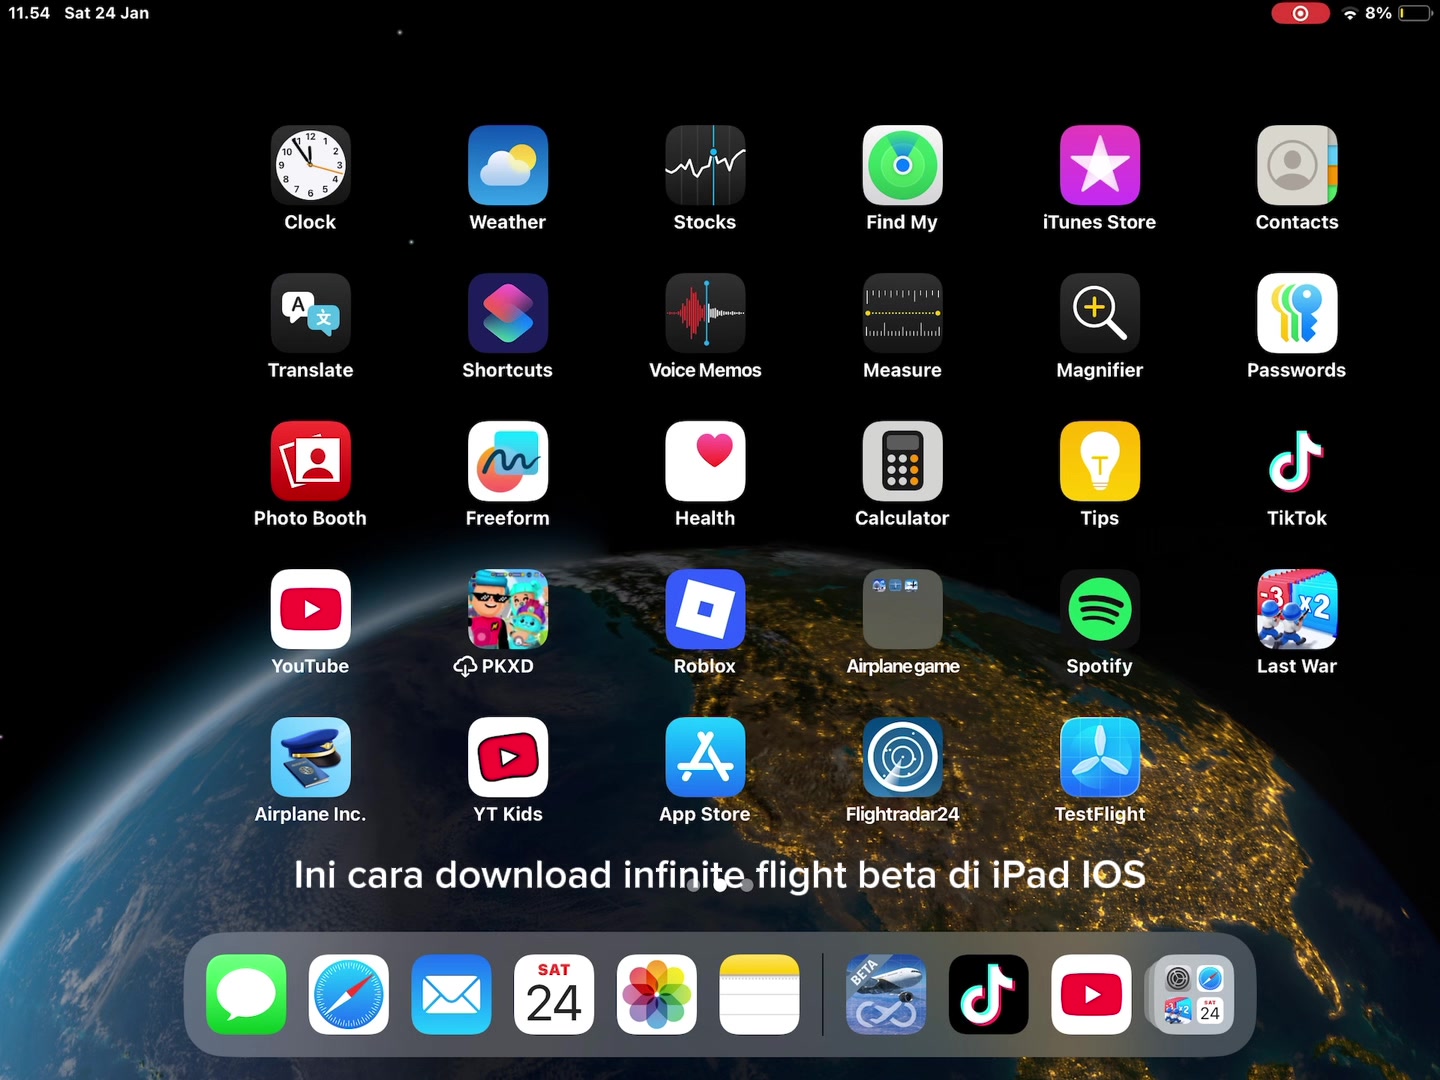Open the Calendar app showing SAT 24
The height and width of the screenshot is (1080, 1440).
click(554, 994)
